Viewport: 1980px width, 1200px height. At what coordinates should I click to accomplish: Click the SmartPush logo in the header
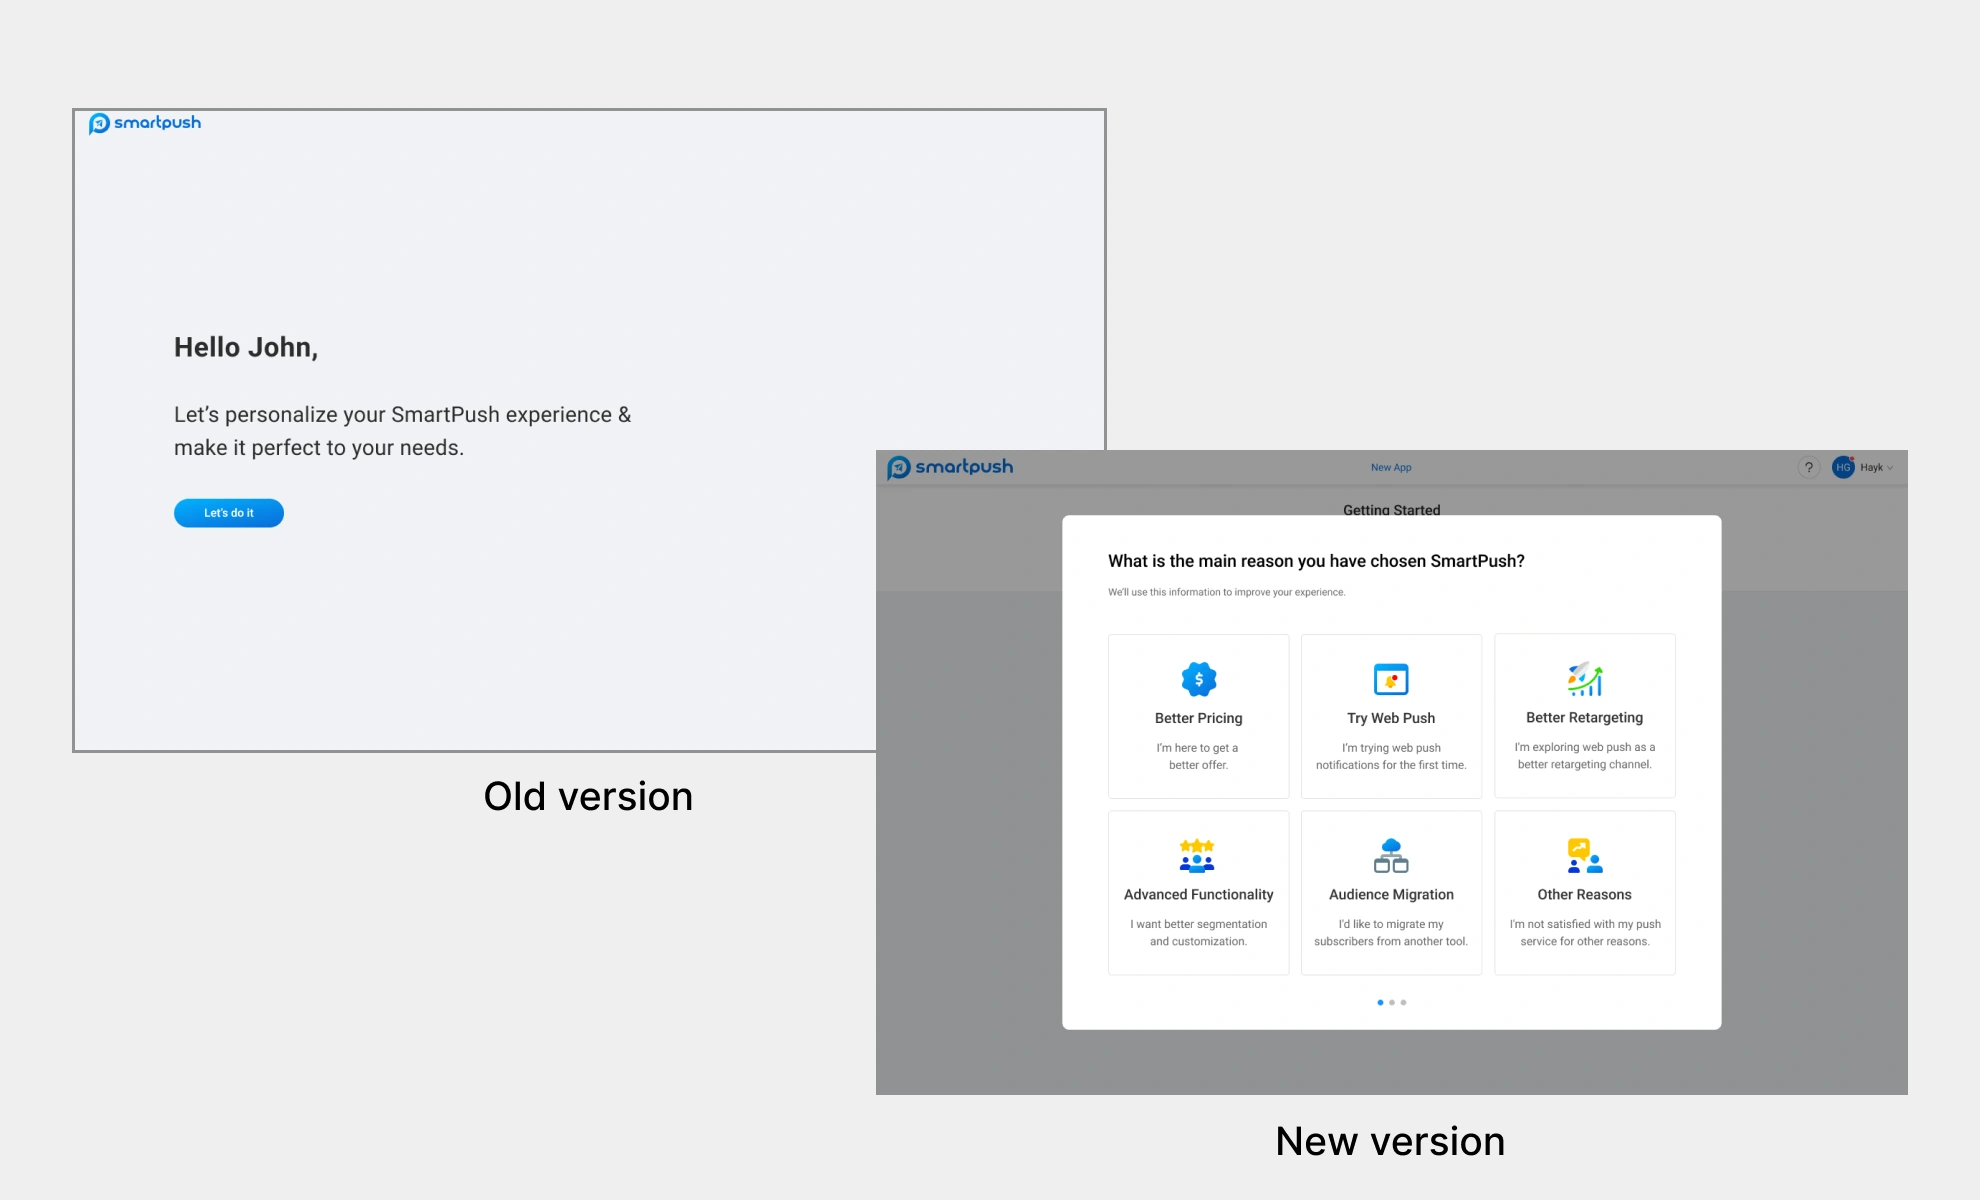pos(950,466)
